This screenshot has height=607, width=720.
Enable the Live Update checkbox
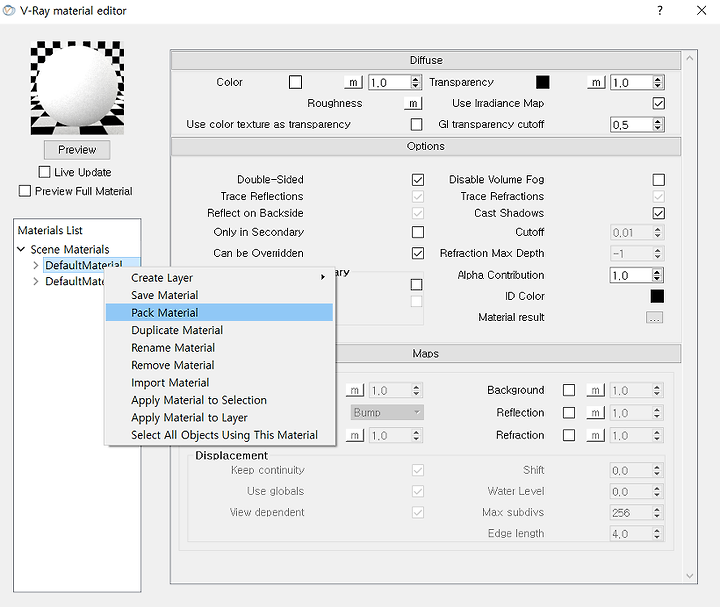coord(45,172)
